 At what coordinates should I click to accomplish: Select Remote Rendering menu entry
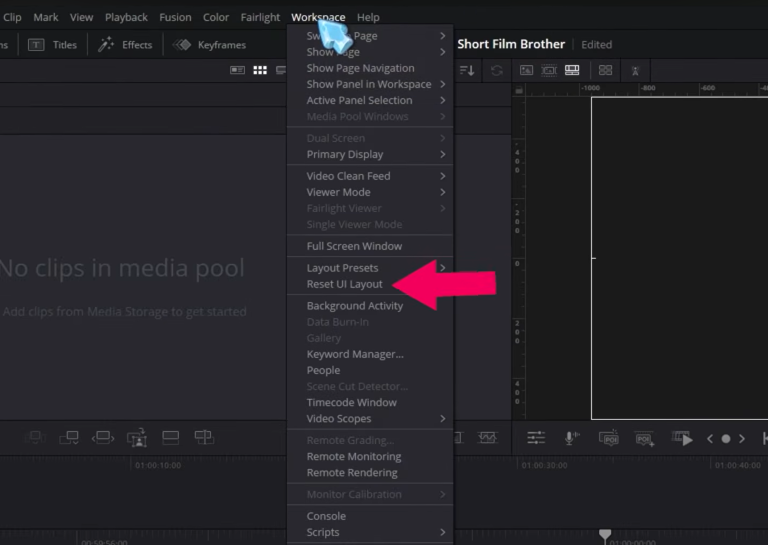(x=370, y=473)
